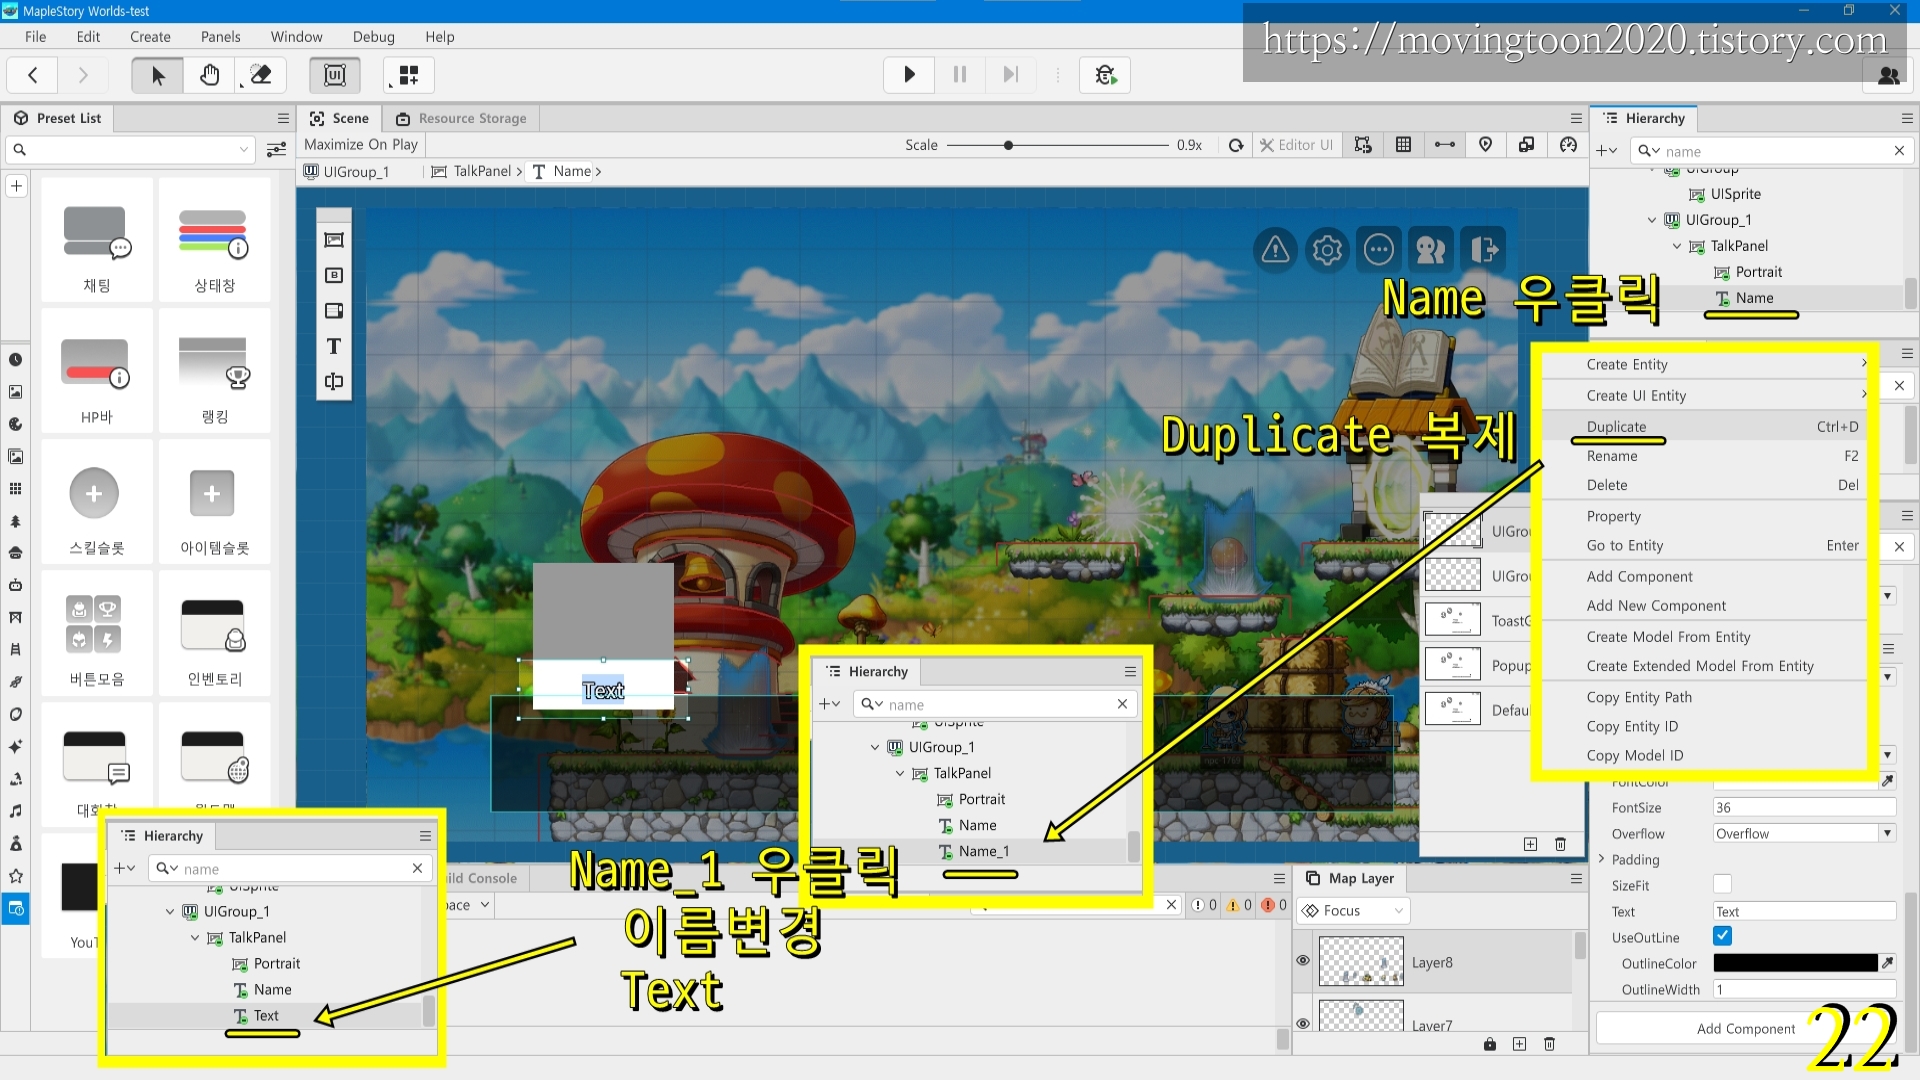Step to next frame
This screenshot has height=1080, width=1920.
click(1011, 75)
